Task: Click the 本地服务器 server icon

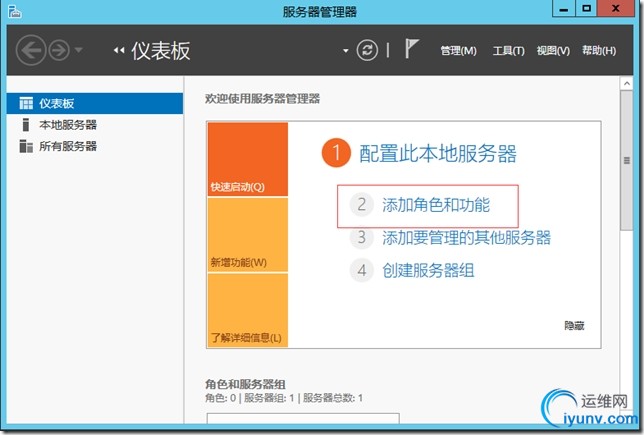Action: click(25, 124)
